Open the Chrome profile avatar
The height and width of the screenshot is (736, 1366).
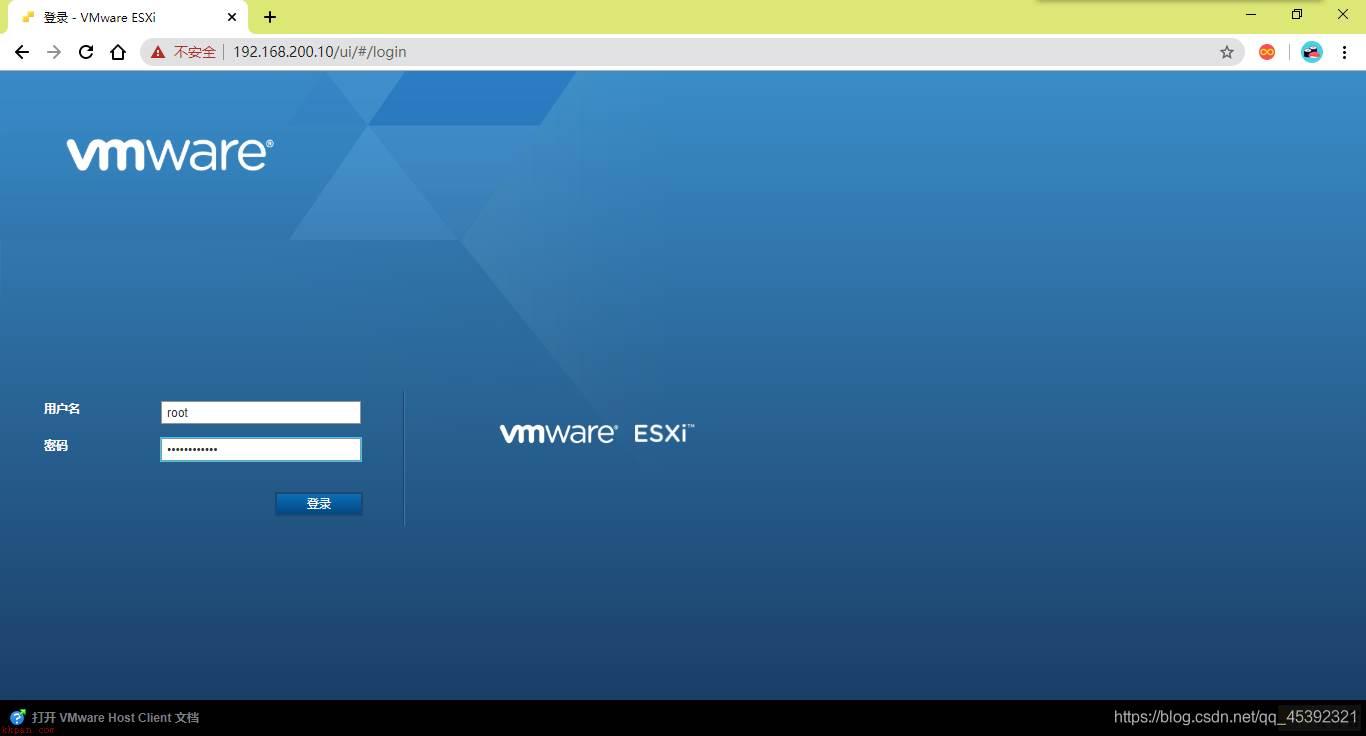(x=1312, y=52)
